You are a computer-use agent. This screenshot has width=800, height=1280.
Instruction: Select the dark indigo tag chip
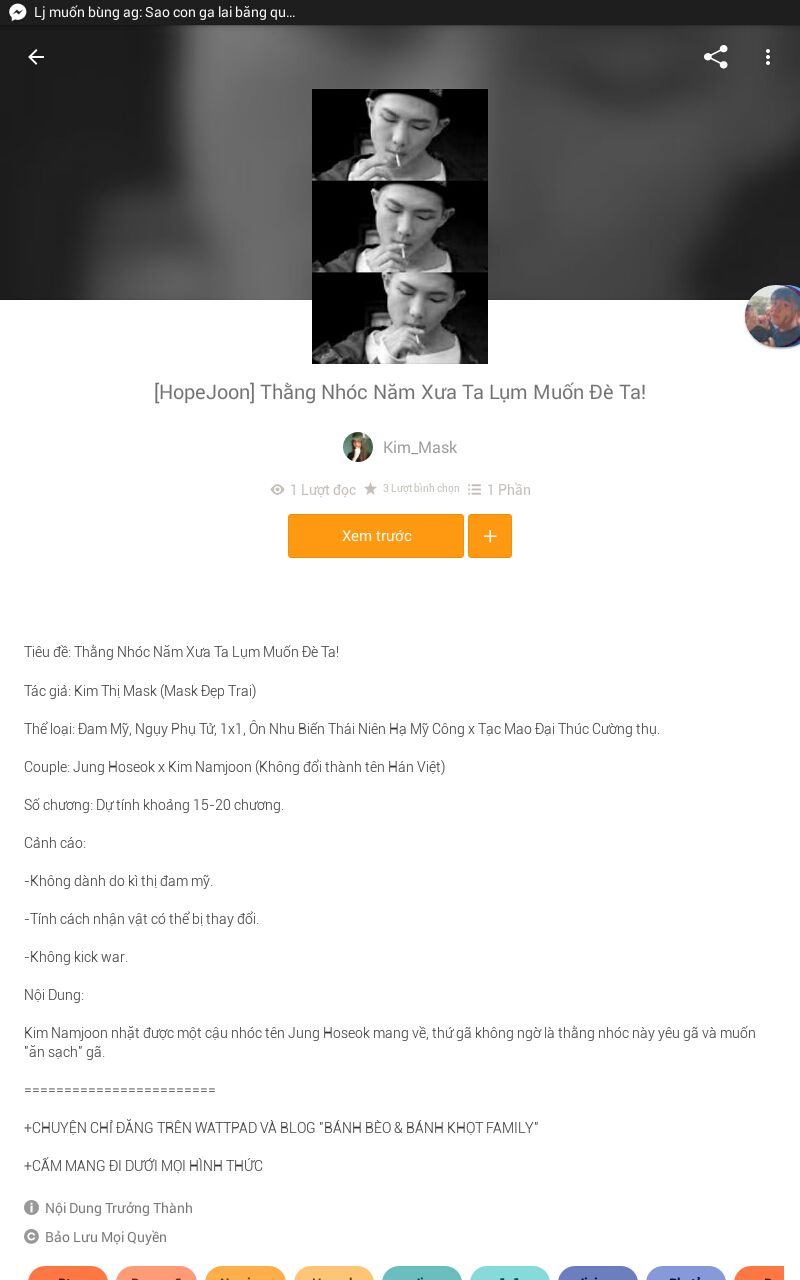598,1273
